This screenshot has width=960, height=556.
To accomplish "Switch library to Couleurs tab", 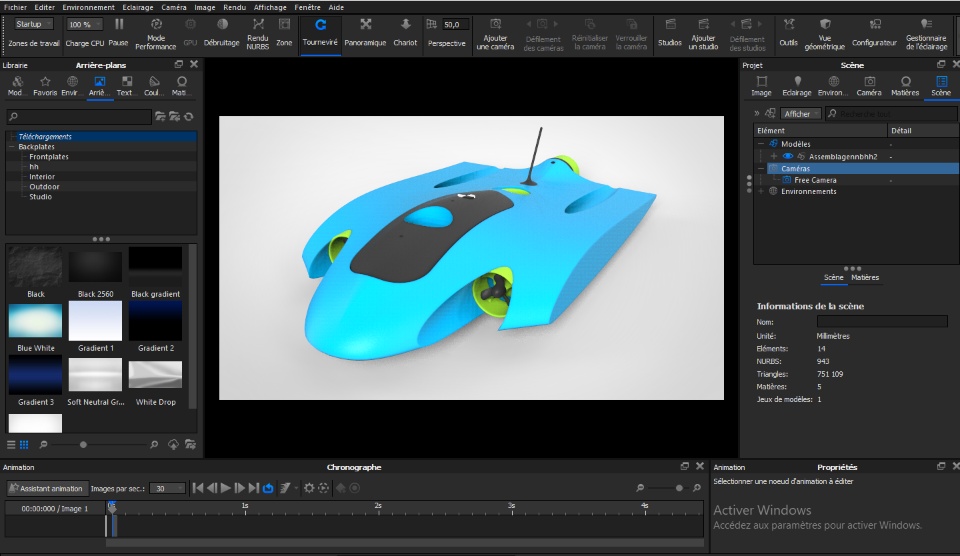I will point(154,86).
